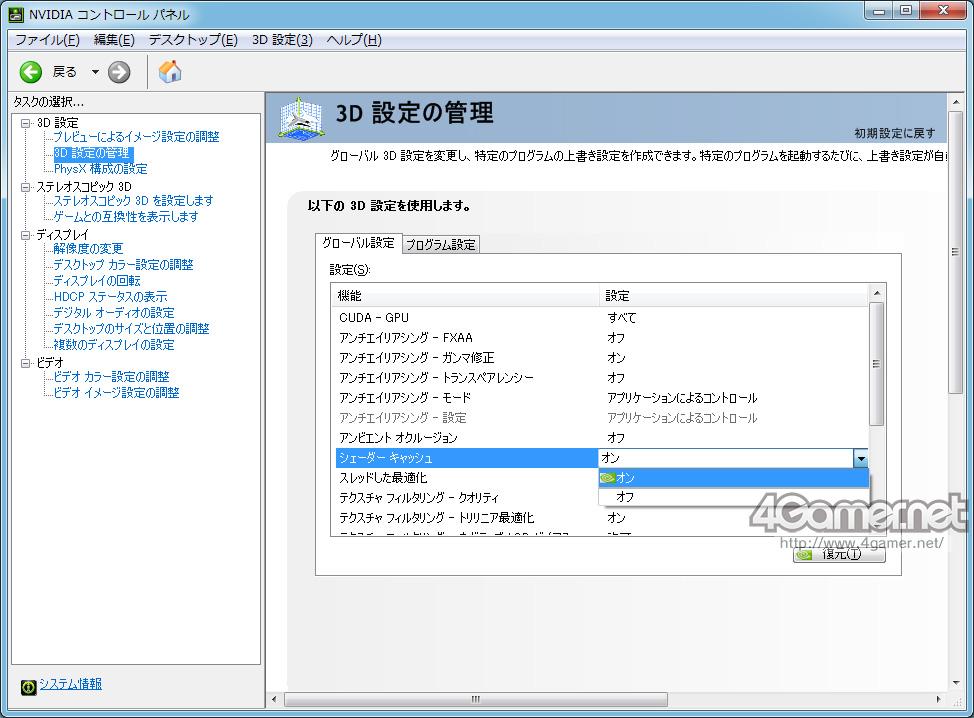Open the ヘルプ menu

coord(354,40)
